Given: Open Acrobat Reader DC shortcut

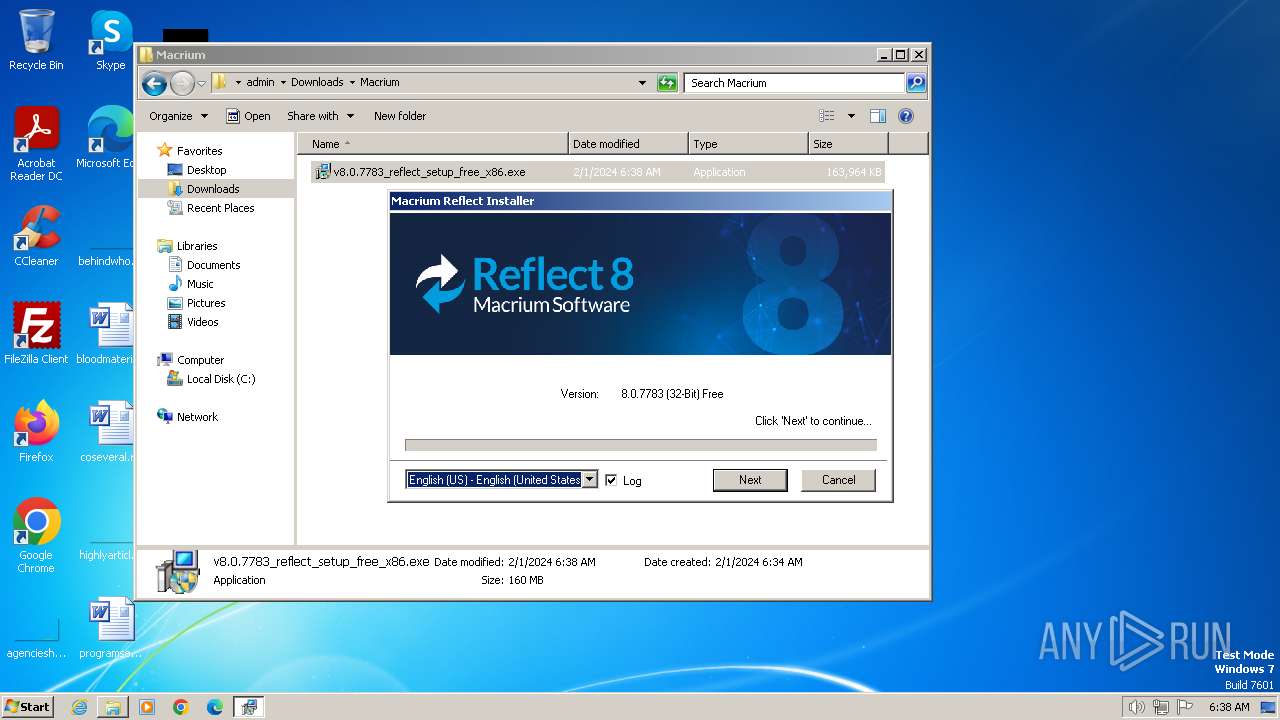Looking at the screenshot, I should click(36, 144).
